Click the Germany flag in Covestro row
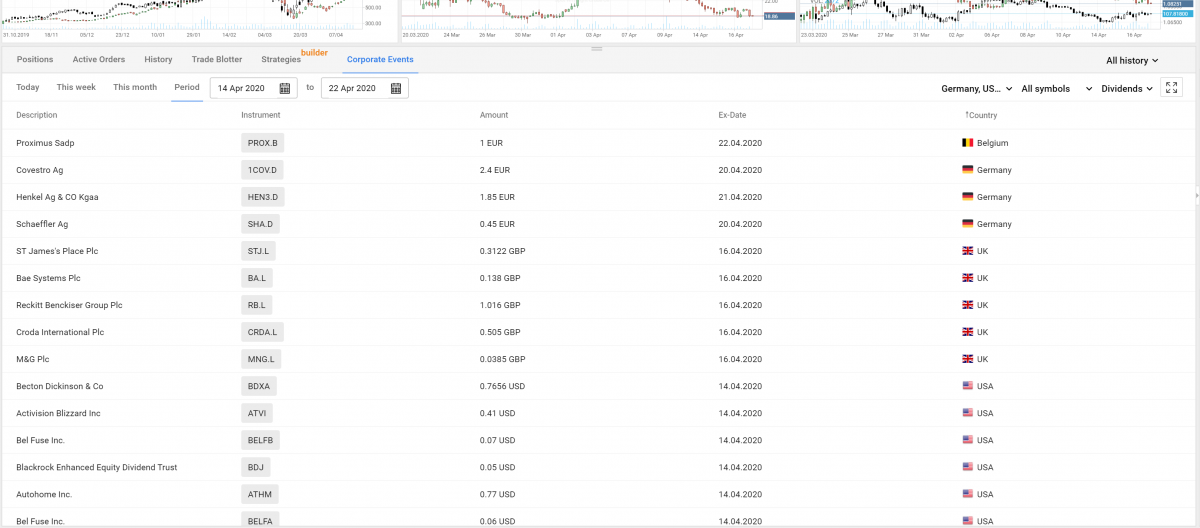The height and width of the screenshot is (528, 1200). pyautogui.click(x=967, y=170)
